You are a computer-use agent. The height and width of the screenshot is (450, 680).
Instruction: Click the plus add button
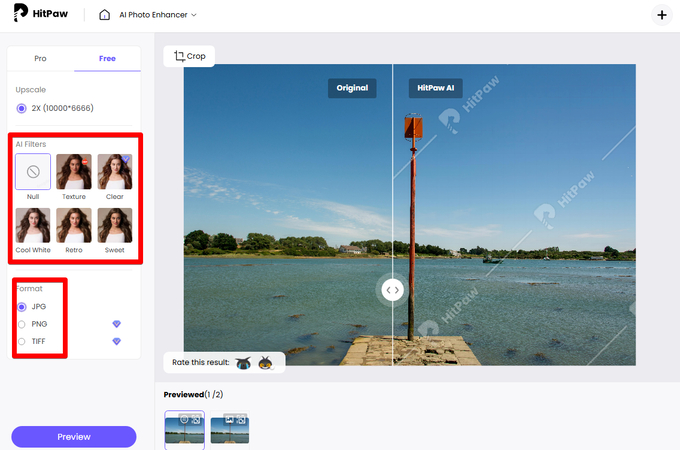click(662, 15)
